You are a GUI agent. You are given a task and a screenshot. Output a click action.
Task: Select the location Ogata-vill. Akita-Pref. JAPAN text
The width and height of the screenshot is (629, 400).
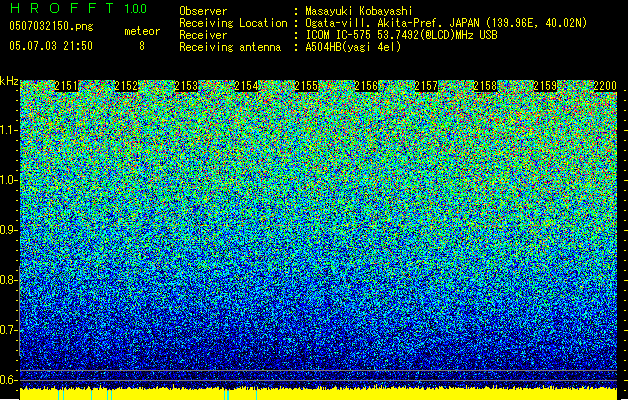pyautogui.click(x=392, y=23)
